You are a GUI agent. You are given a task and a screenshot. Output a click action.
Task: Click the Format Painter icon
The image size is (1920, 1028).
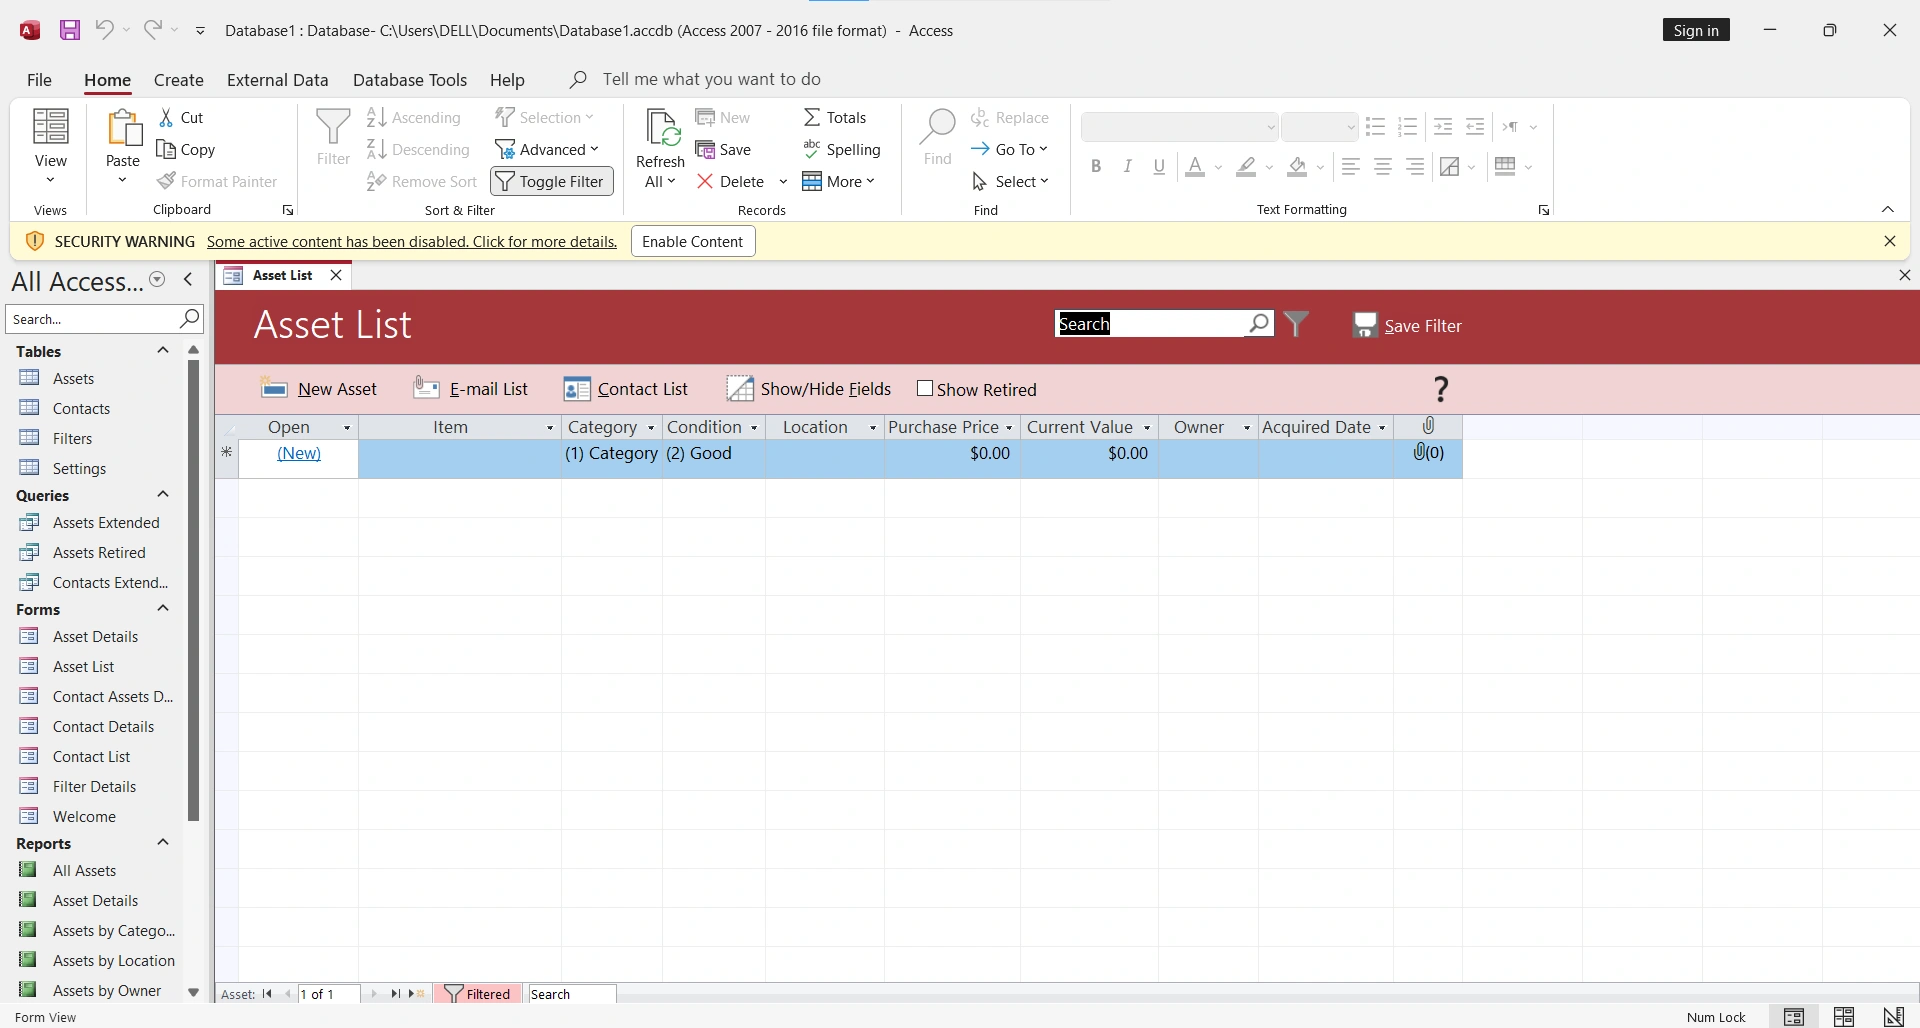[167, 181]
